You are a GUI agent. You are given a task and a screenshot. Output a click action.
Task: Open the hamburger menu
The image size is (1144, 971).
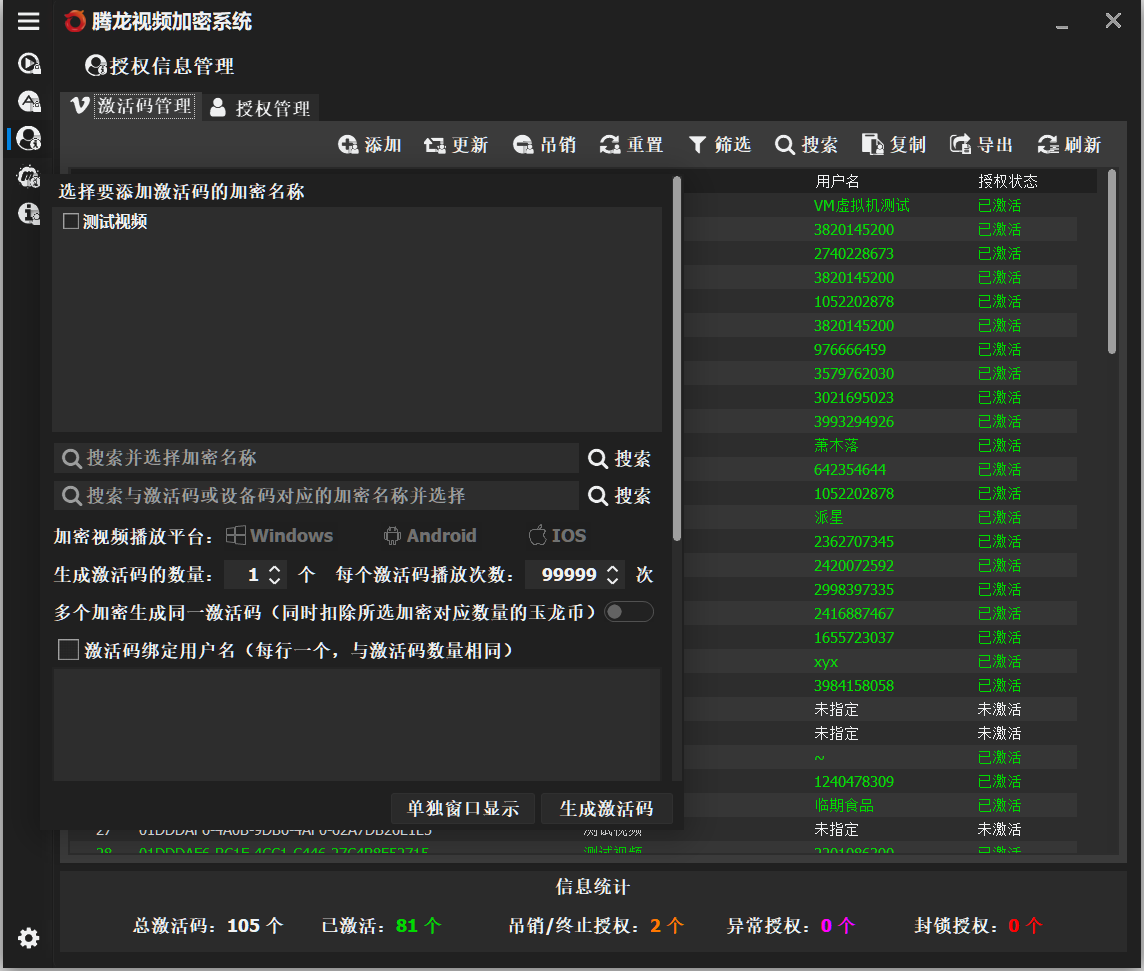pyautogui.click(x=28, y=21)
